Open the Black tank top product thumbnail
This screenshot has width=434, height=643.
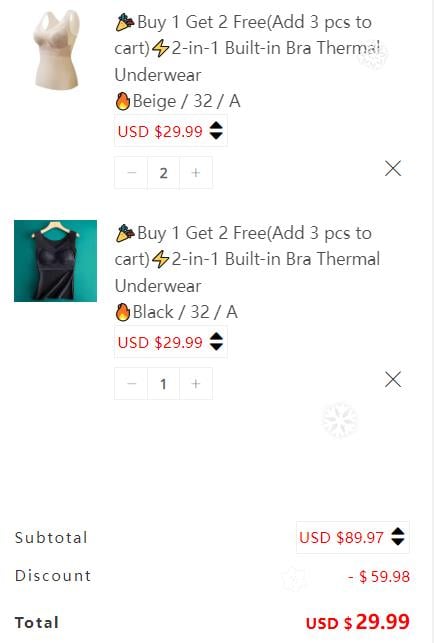click(55, 261)
